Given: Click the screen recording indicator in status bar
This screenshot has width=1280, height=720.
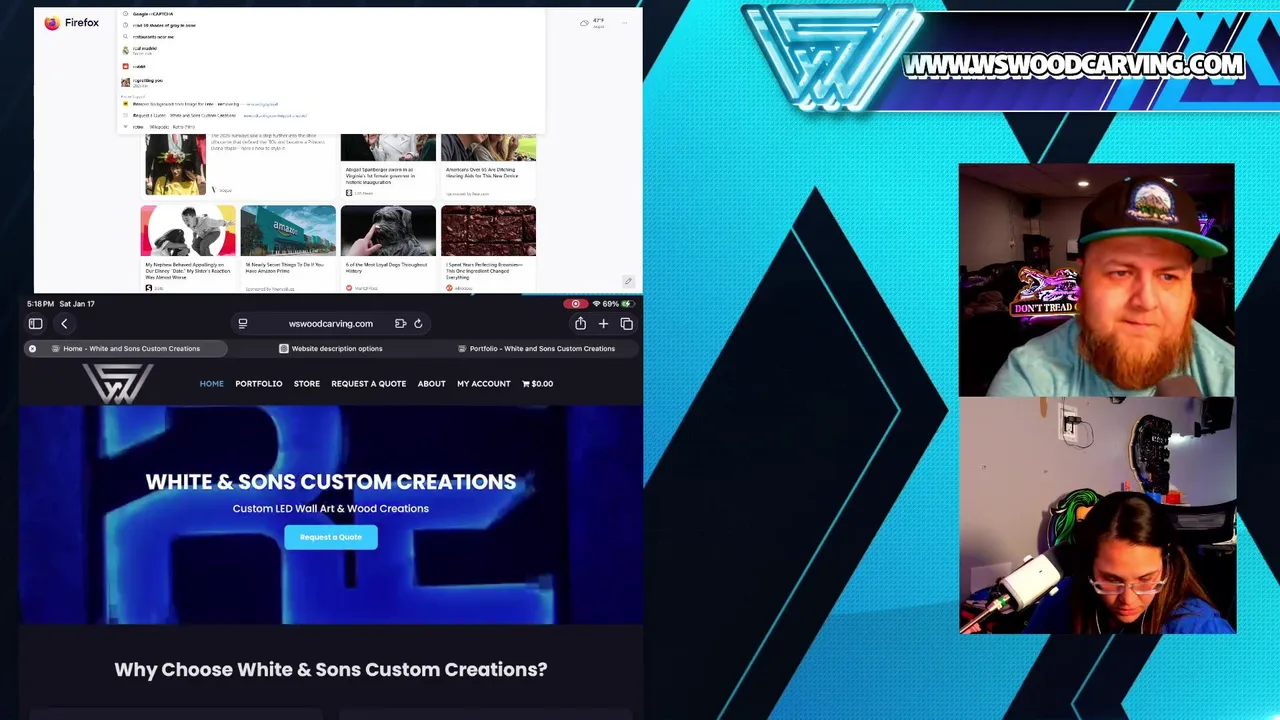Looking at the screenshot, I should coord(575,303).
